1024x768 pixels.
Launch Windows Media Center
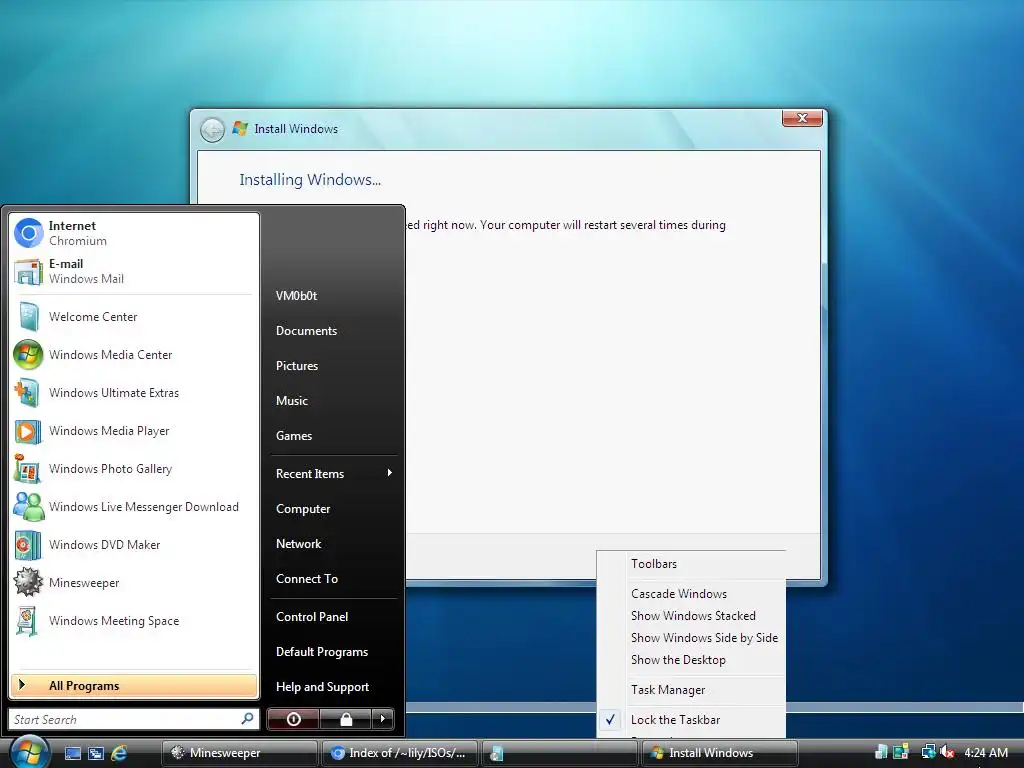[x=134, y=355]
